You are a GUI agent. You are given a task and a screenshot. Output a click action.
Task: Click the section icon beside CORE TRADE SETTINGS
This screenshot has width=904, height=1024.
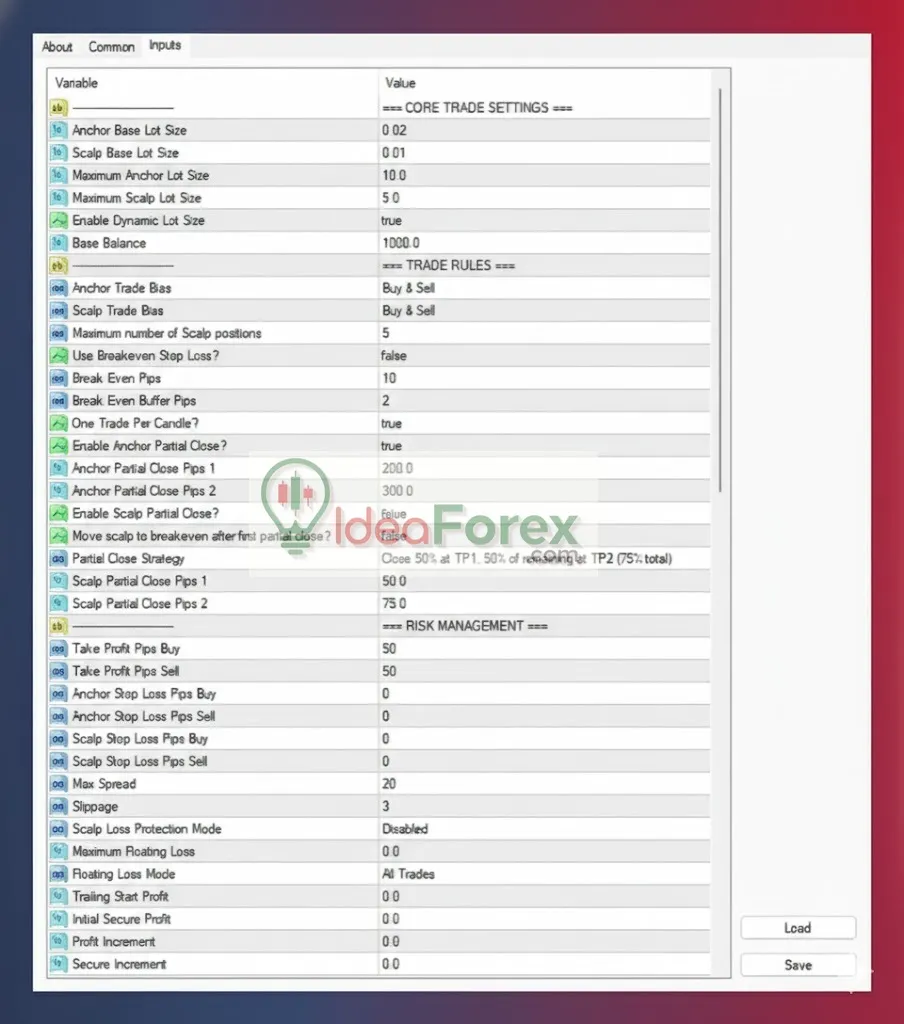coord(58,108)
